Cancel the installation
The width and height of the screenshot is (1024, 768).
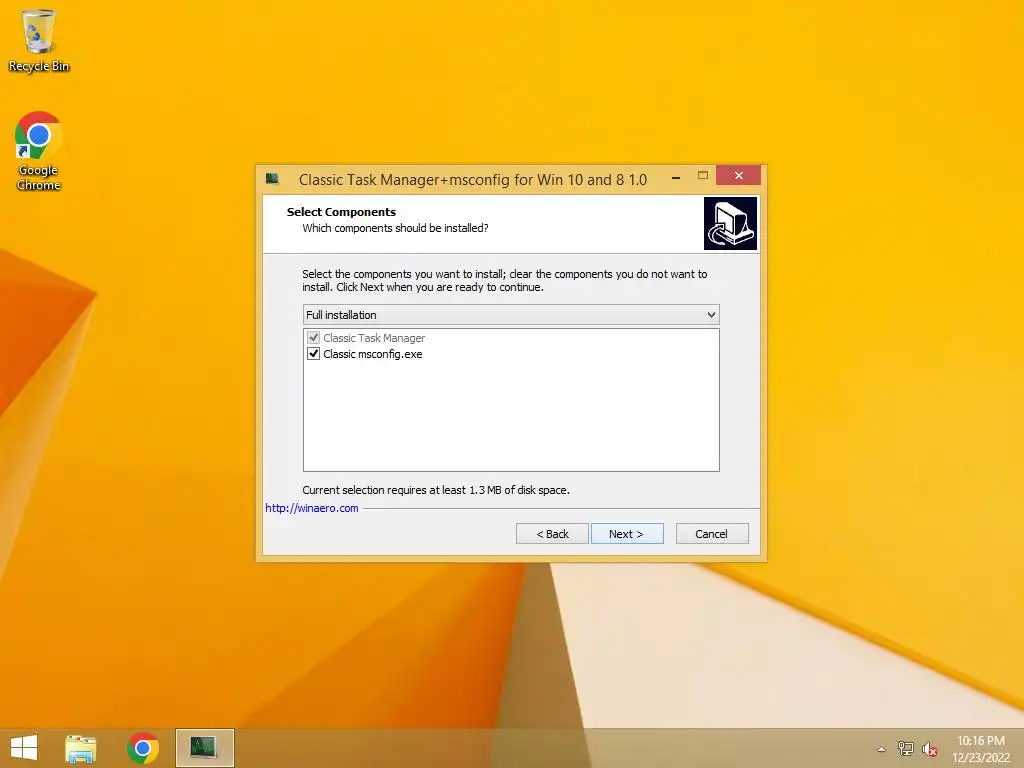tap(712, 534)
